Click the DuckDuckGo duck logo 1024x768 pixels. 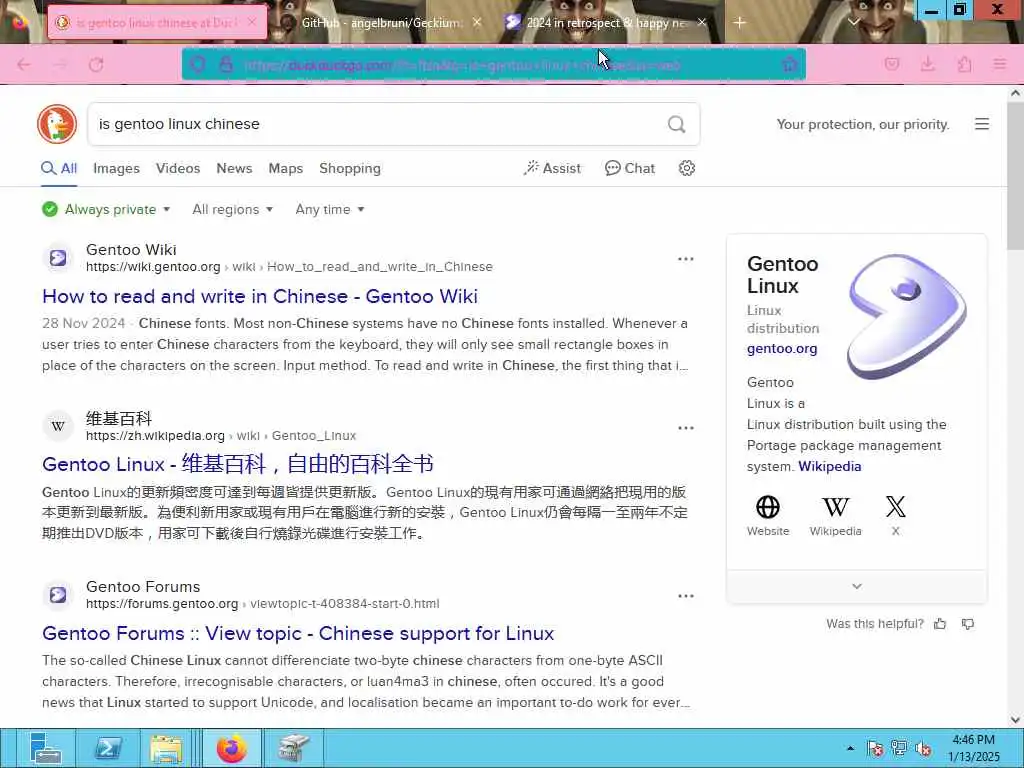coord(57,124)
